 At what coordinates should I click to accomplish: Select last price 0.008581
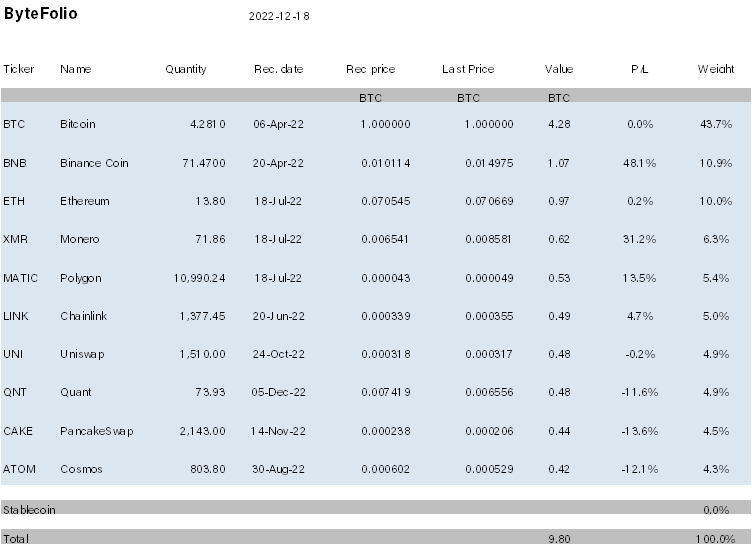(x=488, y=239)
